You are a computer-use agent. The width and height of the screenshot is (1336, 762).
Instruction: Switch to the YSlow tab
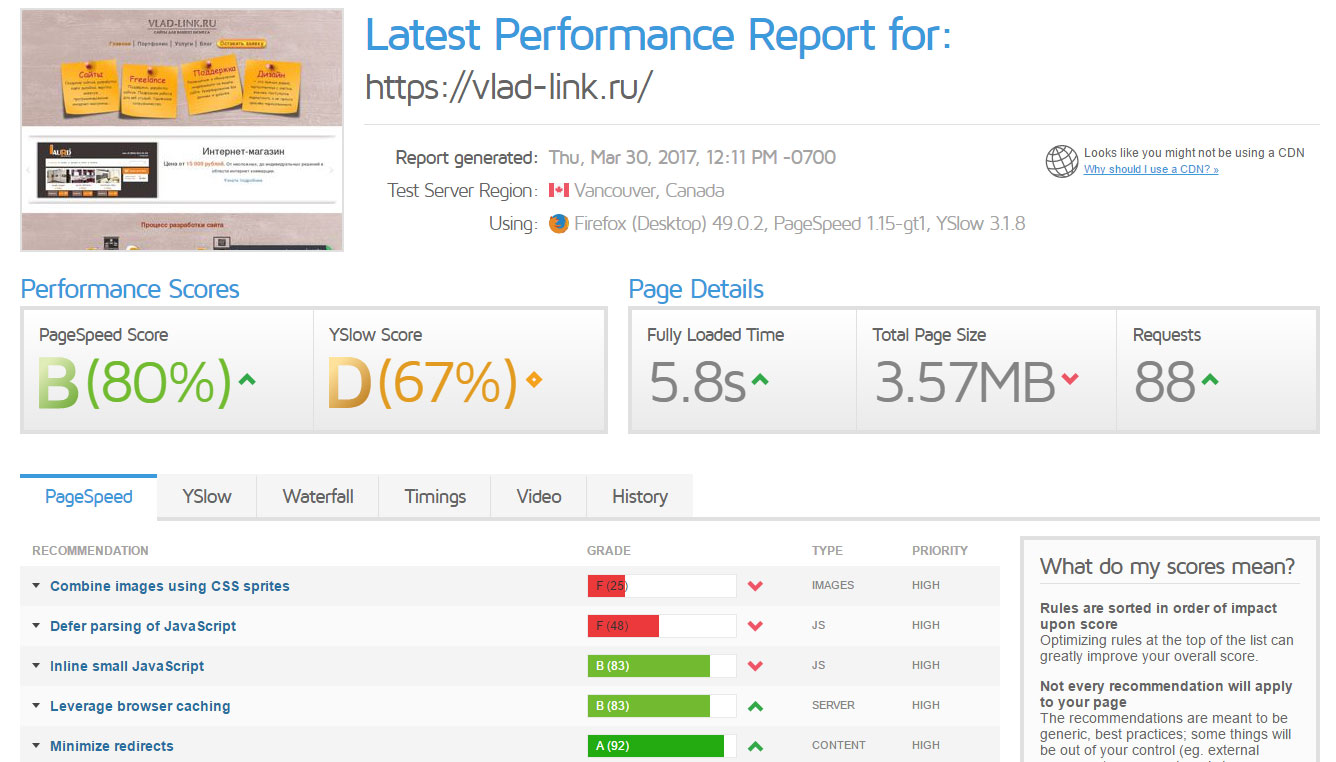207,497
